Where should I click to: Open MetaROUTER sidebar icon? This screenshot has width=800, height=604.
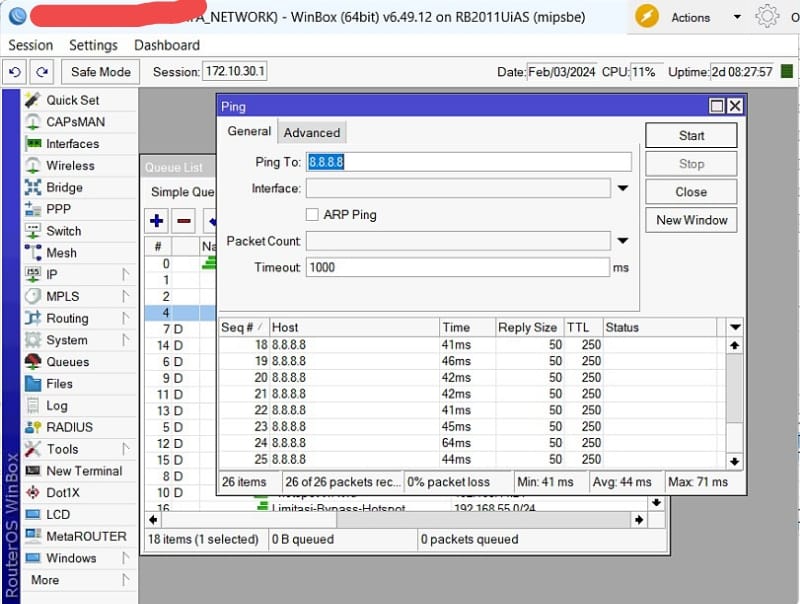pos(33,536)
